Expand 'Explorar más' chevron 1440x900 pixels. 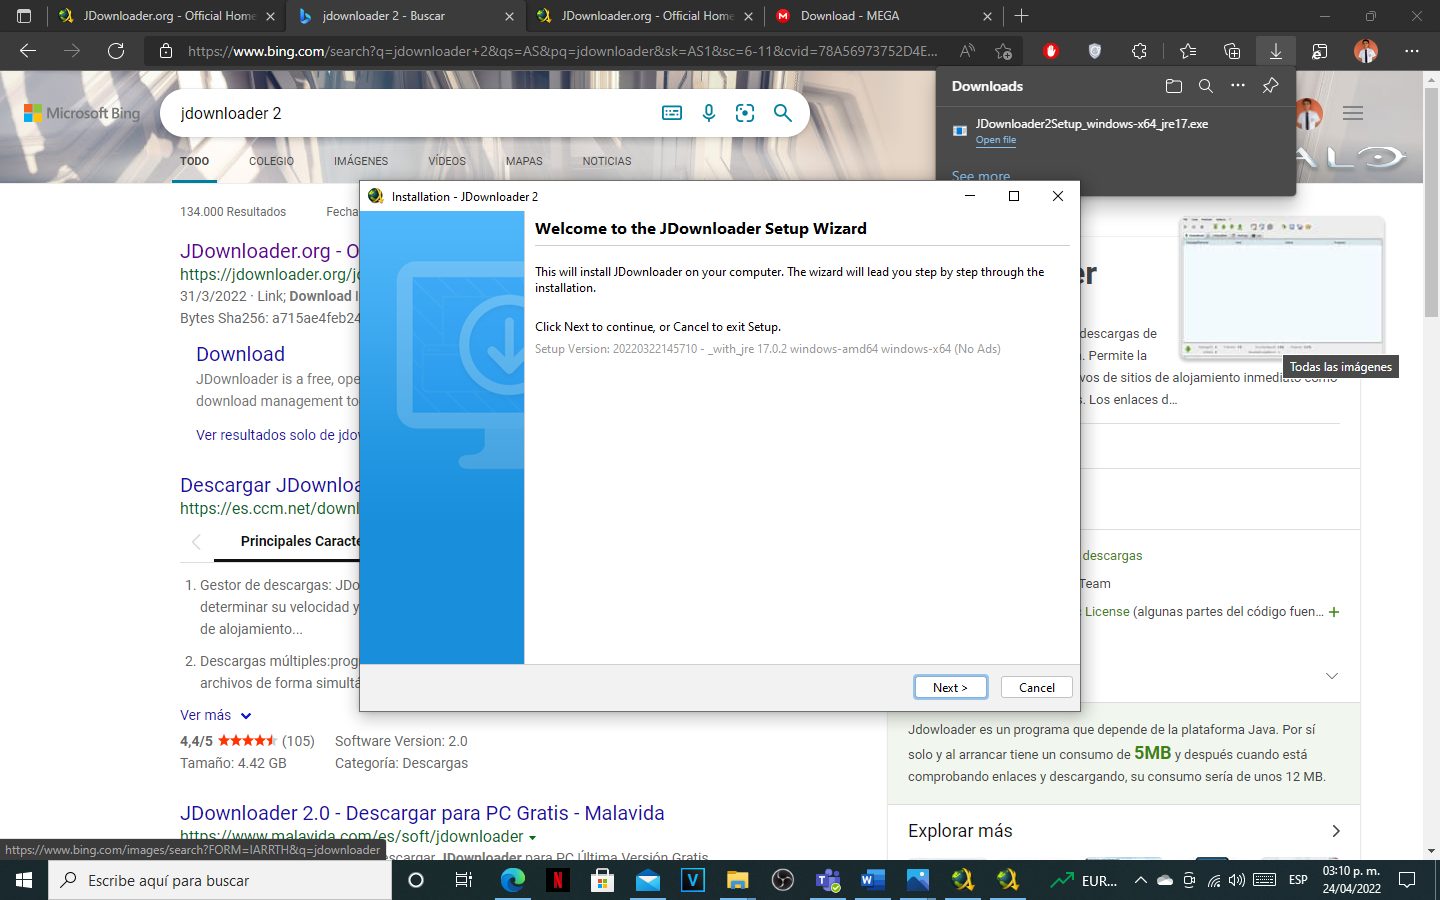[1336, 831]
